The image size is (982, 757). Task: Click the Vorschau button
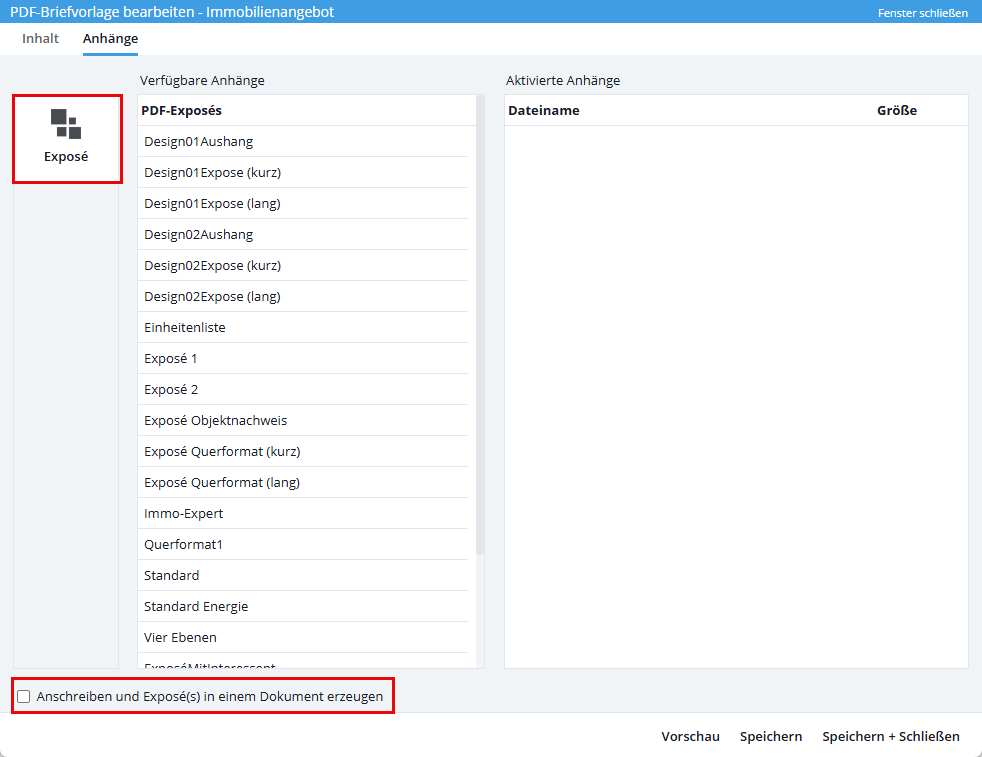click(690, 736)
